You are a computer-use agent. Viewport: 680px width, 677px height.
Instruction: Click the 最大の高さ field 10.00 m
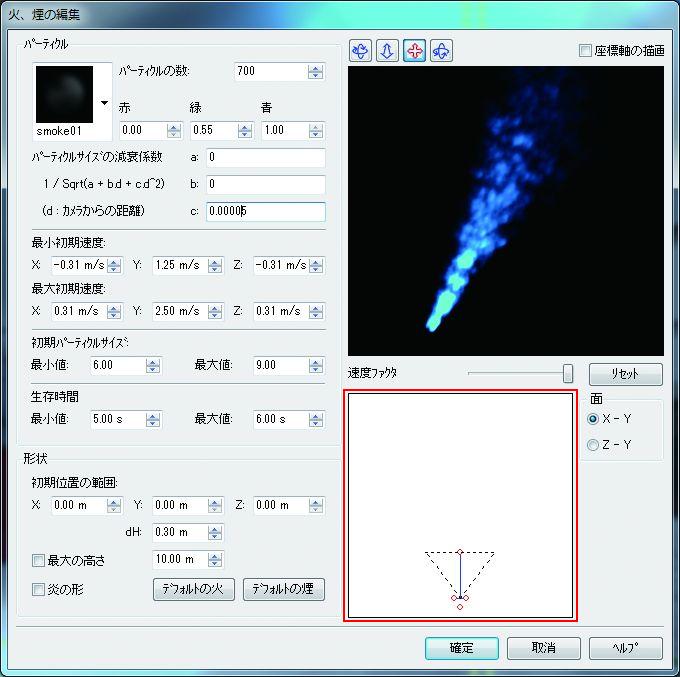tap(180, 559)
